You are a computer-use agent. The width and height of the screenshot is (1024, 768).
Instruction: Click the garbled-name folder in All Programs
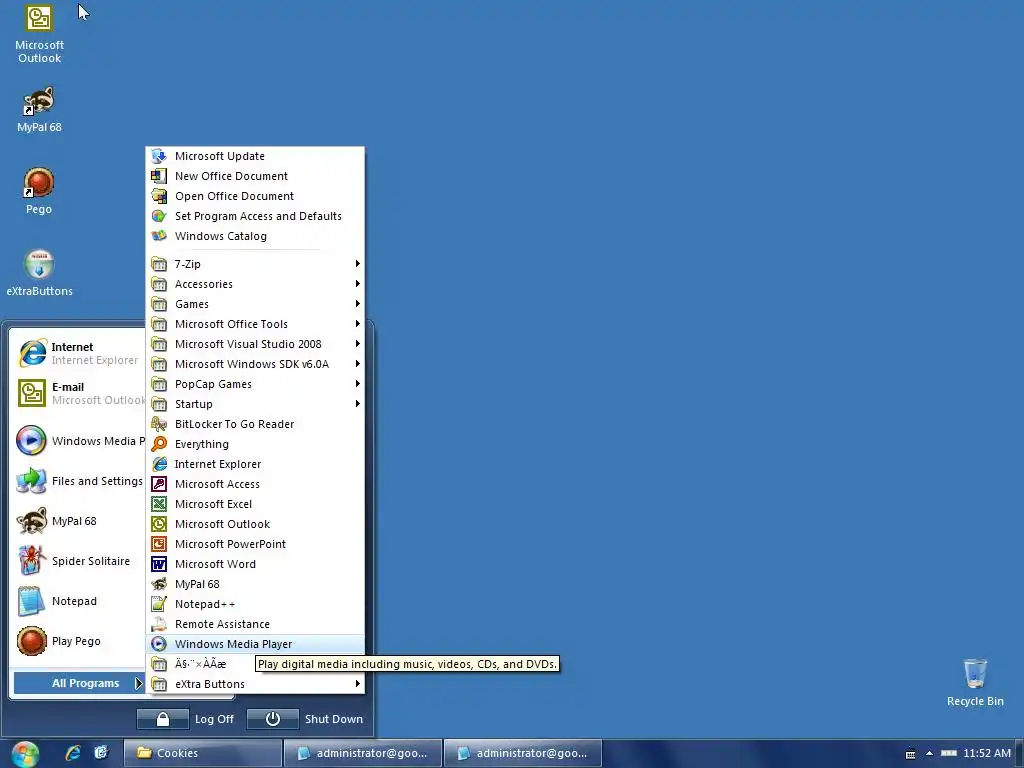[200, 664]
